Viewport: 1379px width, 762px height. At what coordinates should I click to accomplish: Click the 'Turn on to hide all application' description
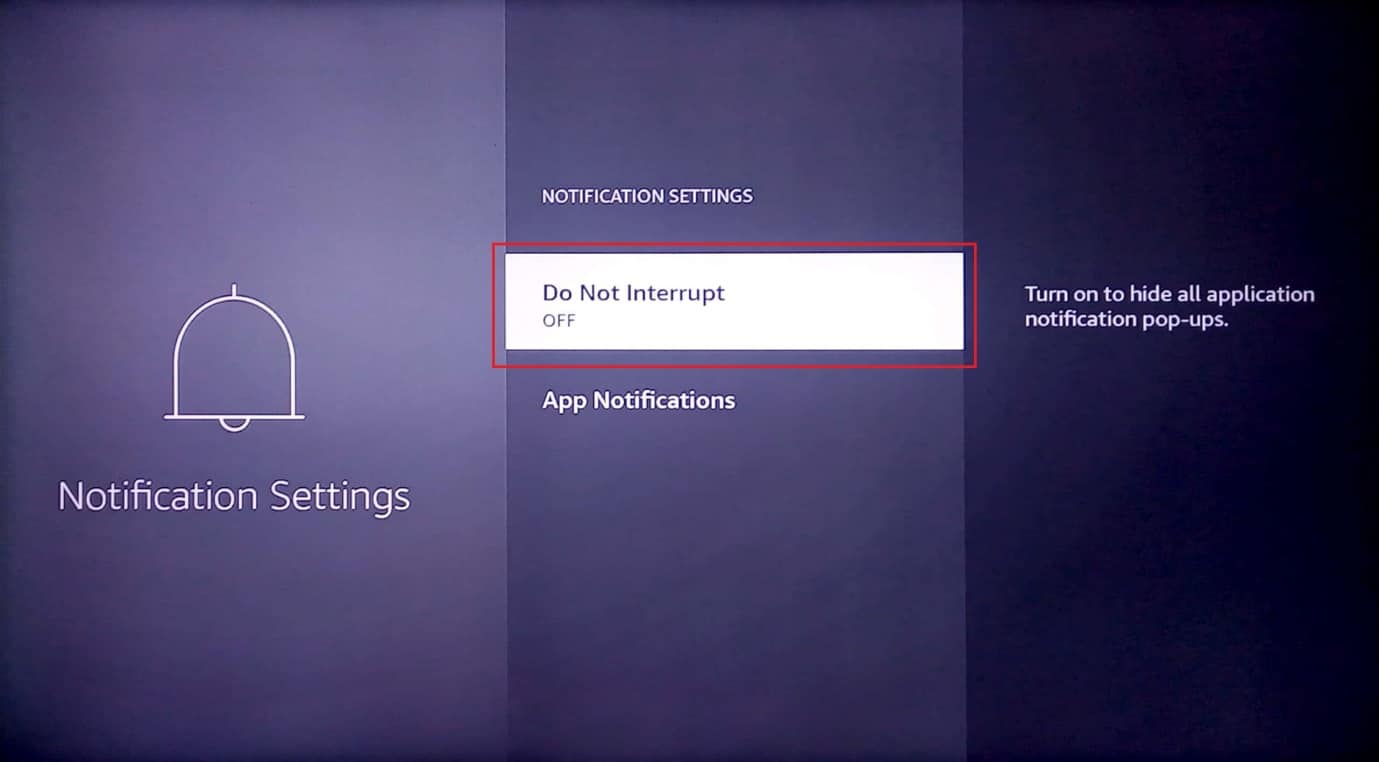(1169, 307)
